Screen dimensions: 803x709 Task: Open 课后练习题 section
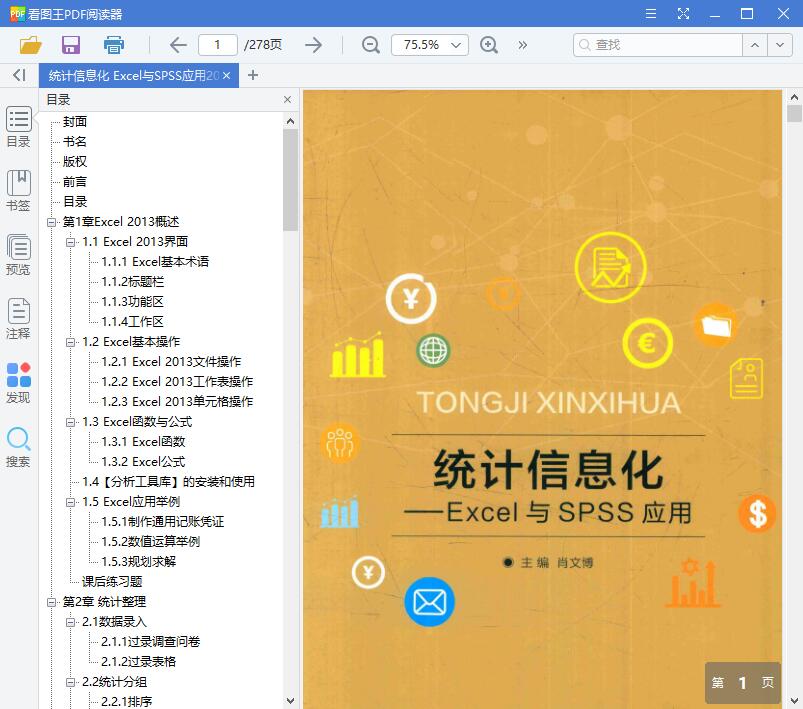click(112, 581)
